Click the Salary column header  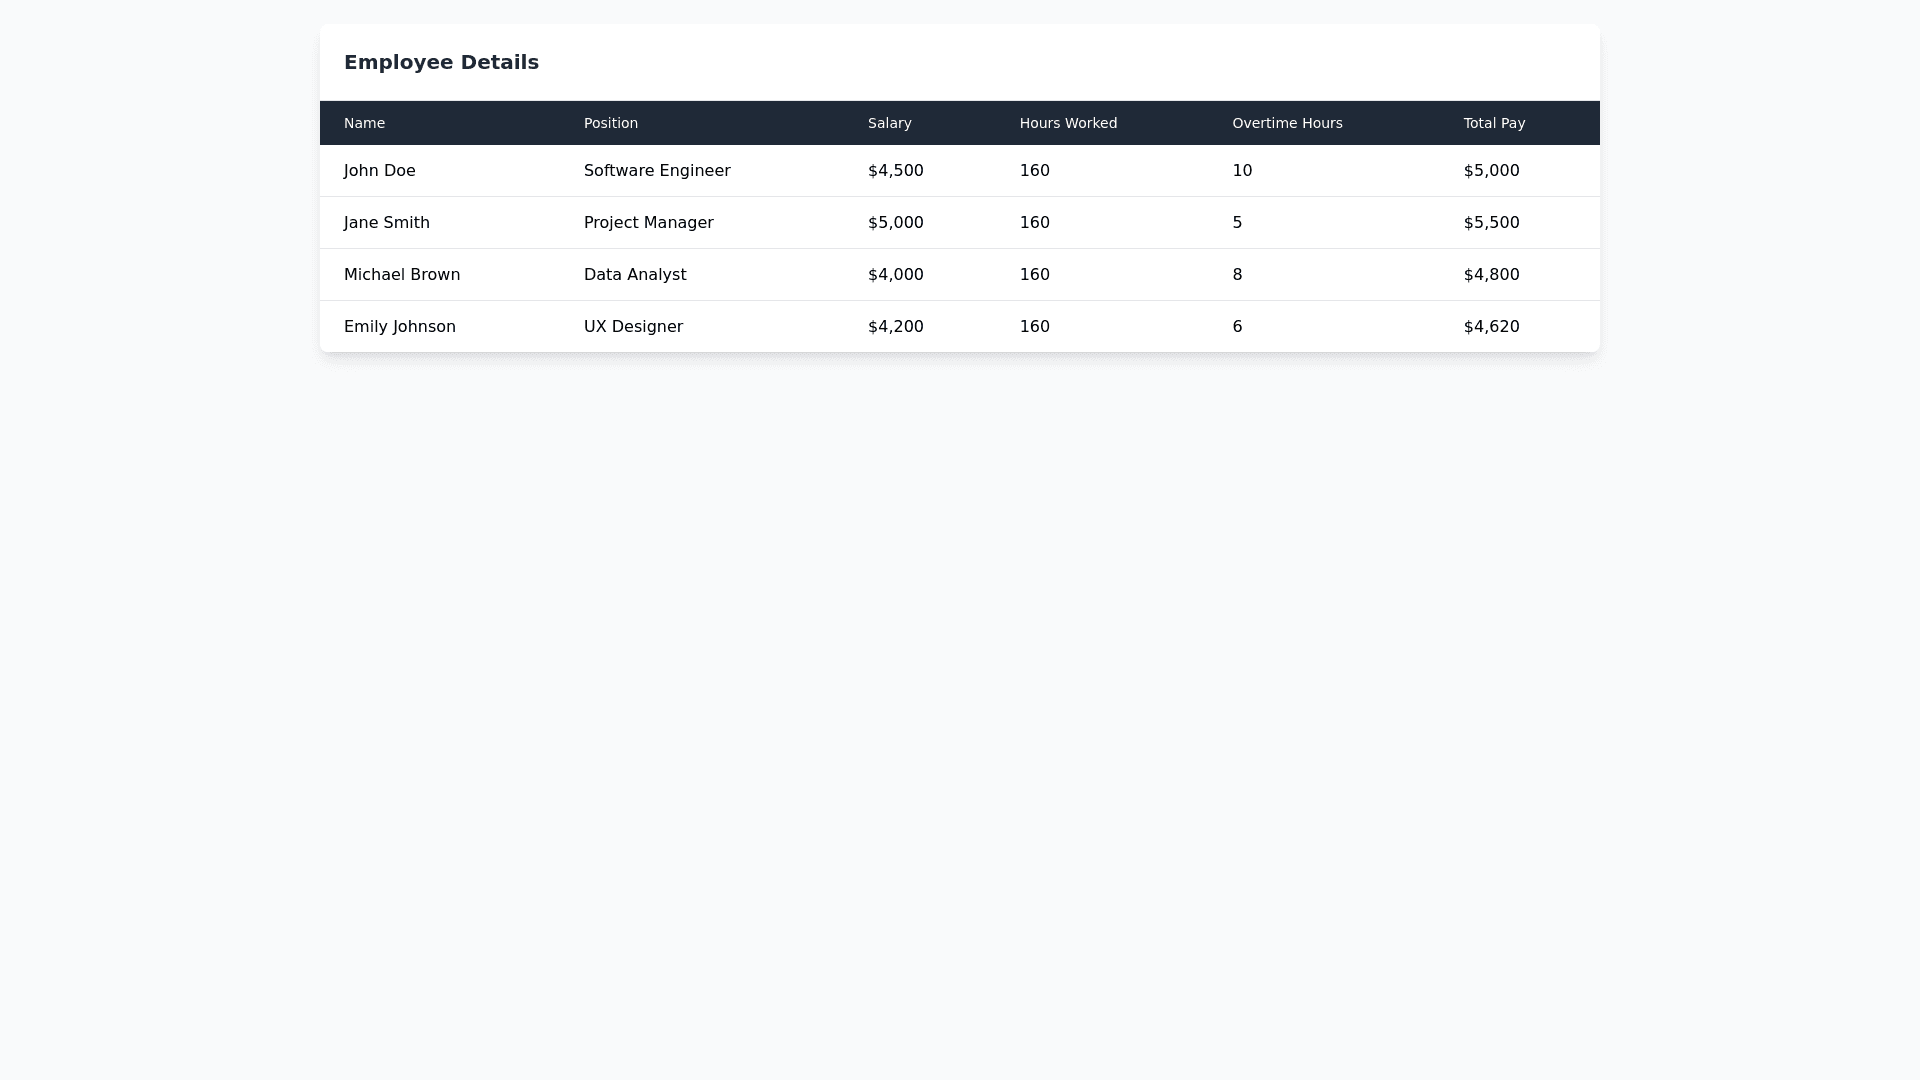[x=889, y=123]
